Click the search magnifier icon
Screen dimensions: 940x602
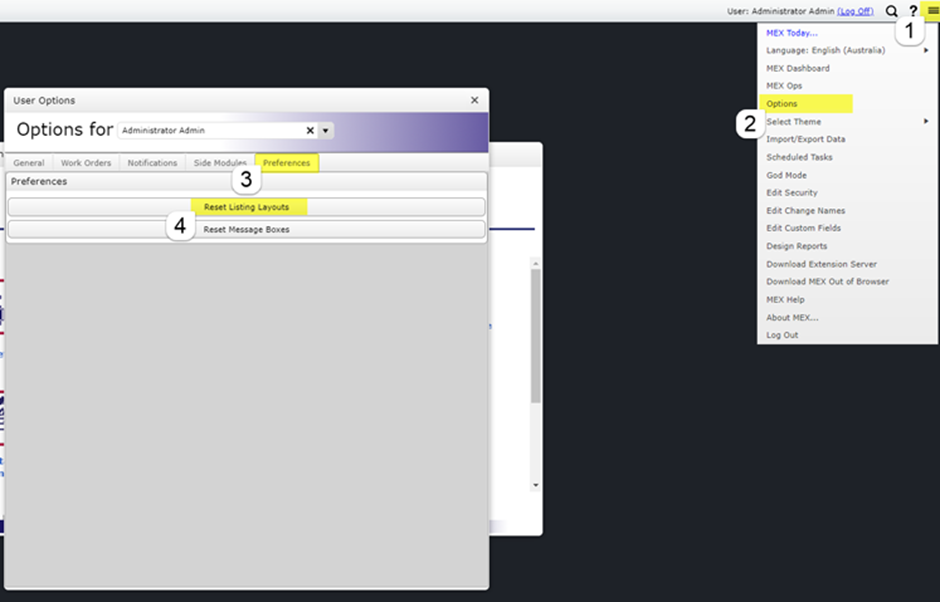coord(892,11)
